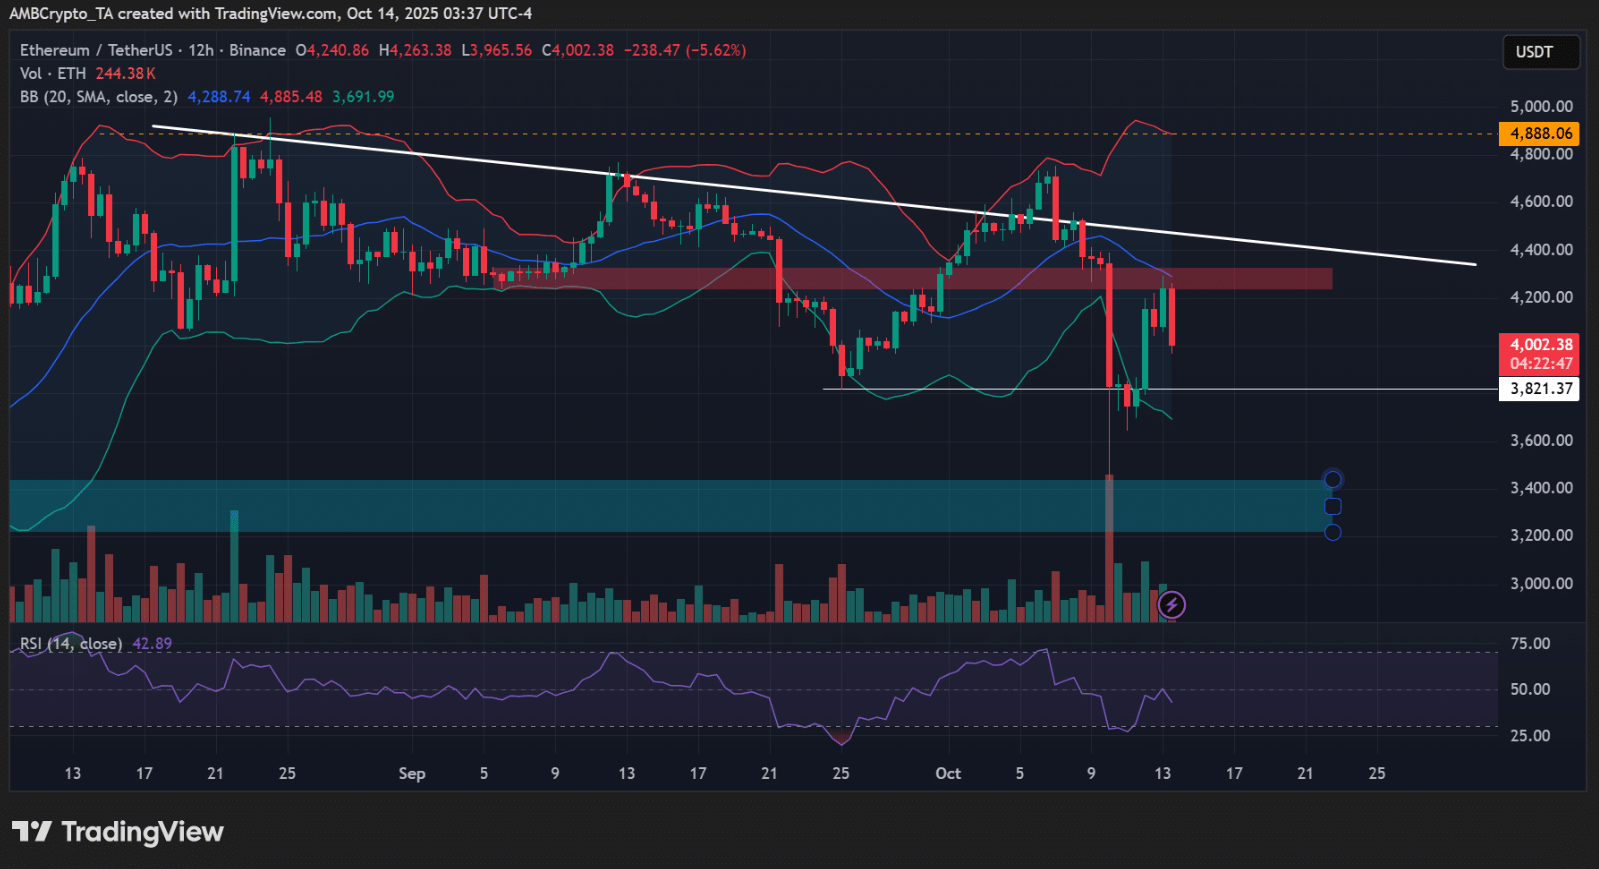Click the Sep label on time axis
The width and height of the screenshot is (1599, 869).
(411, 773)
